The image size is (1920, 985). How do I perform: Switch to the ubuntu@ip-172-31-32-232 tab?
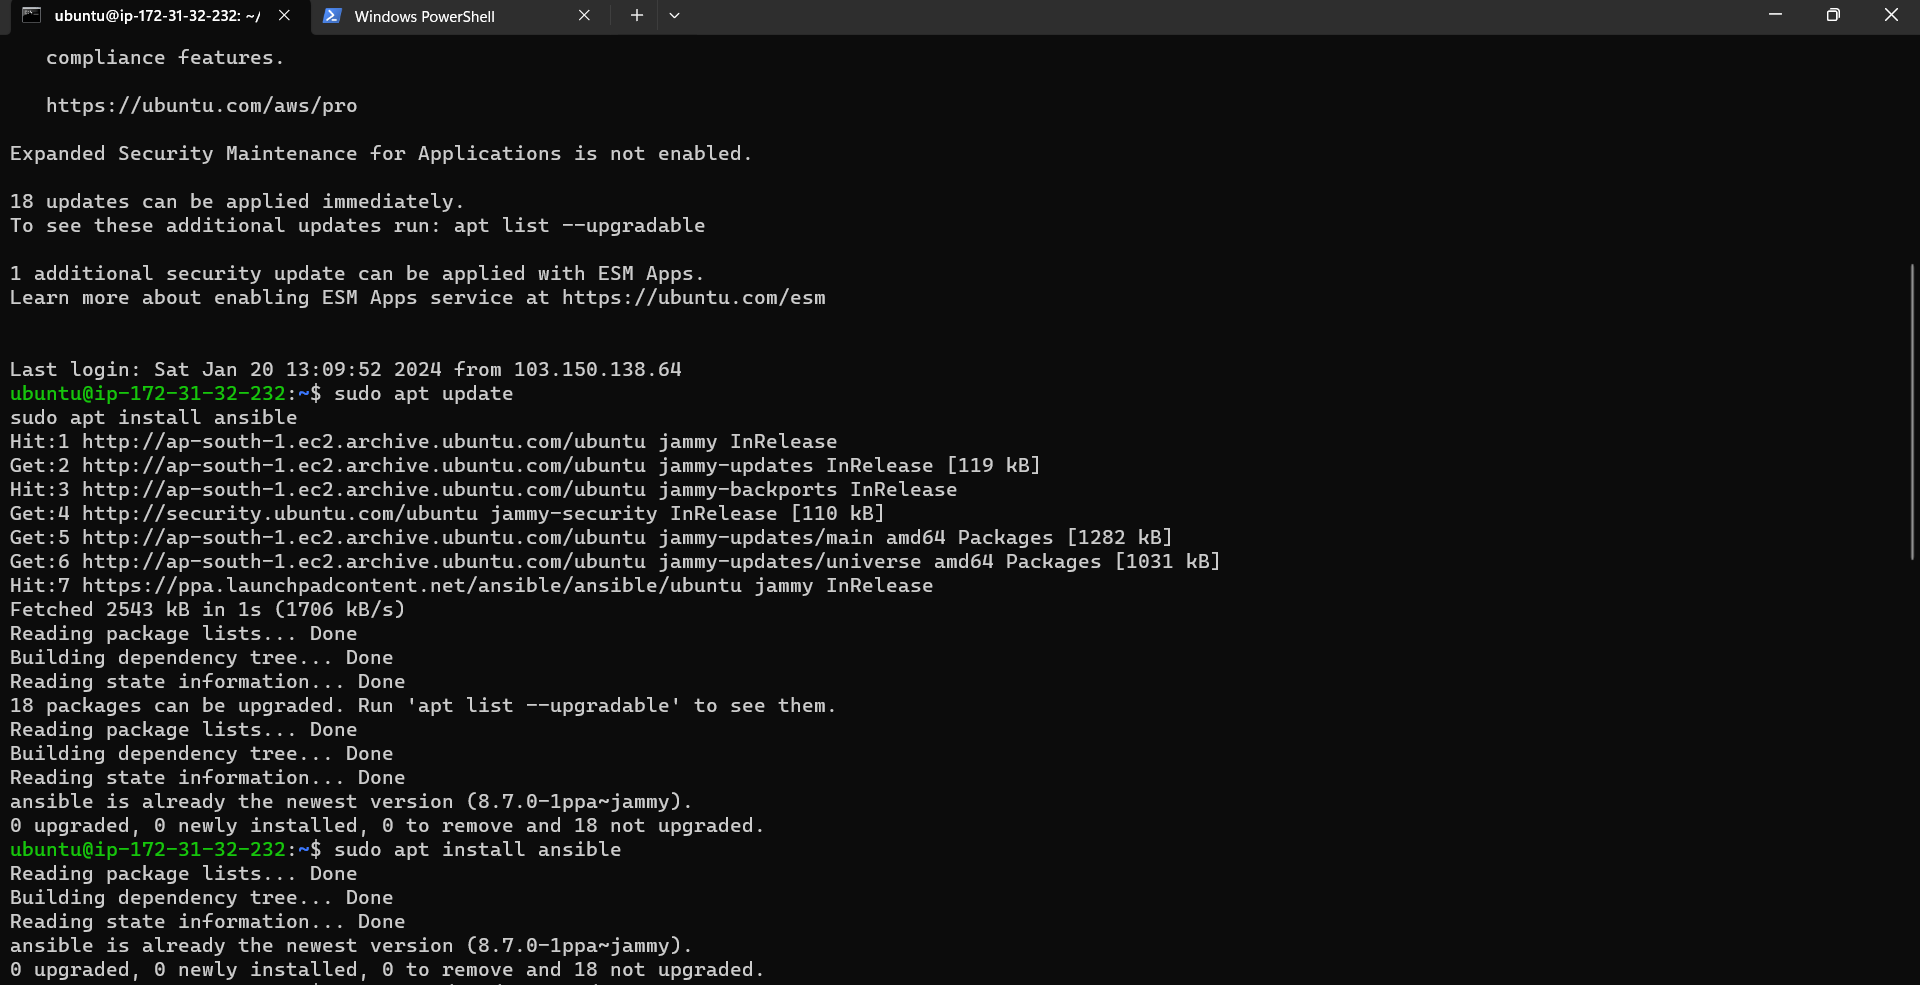click(157, 16)
